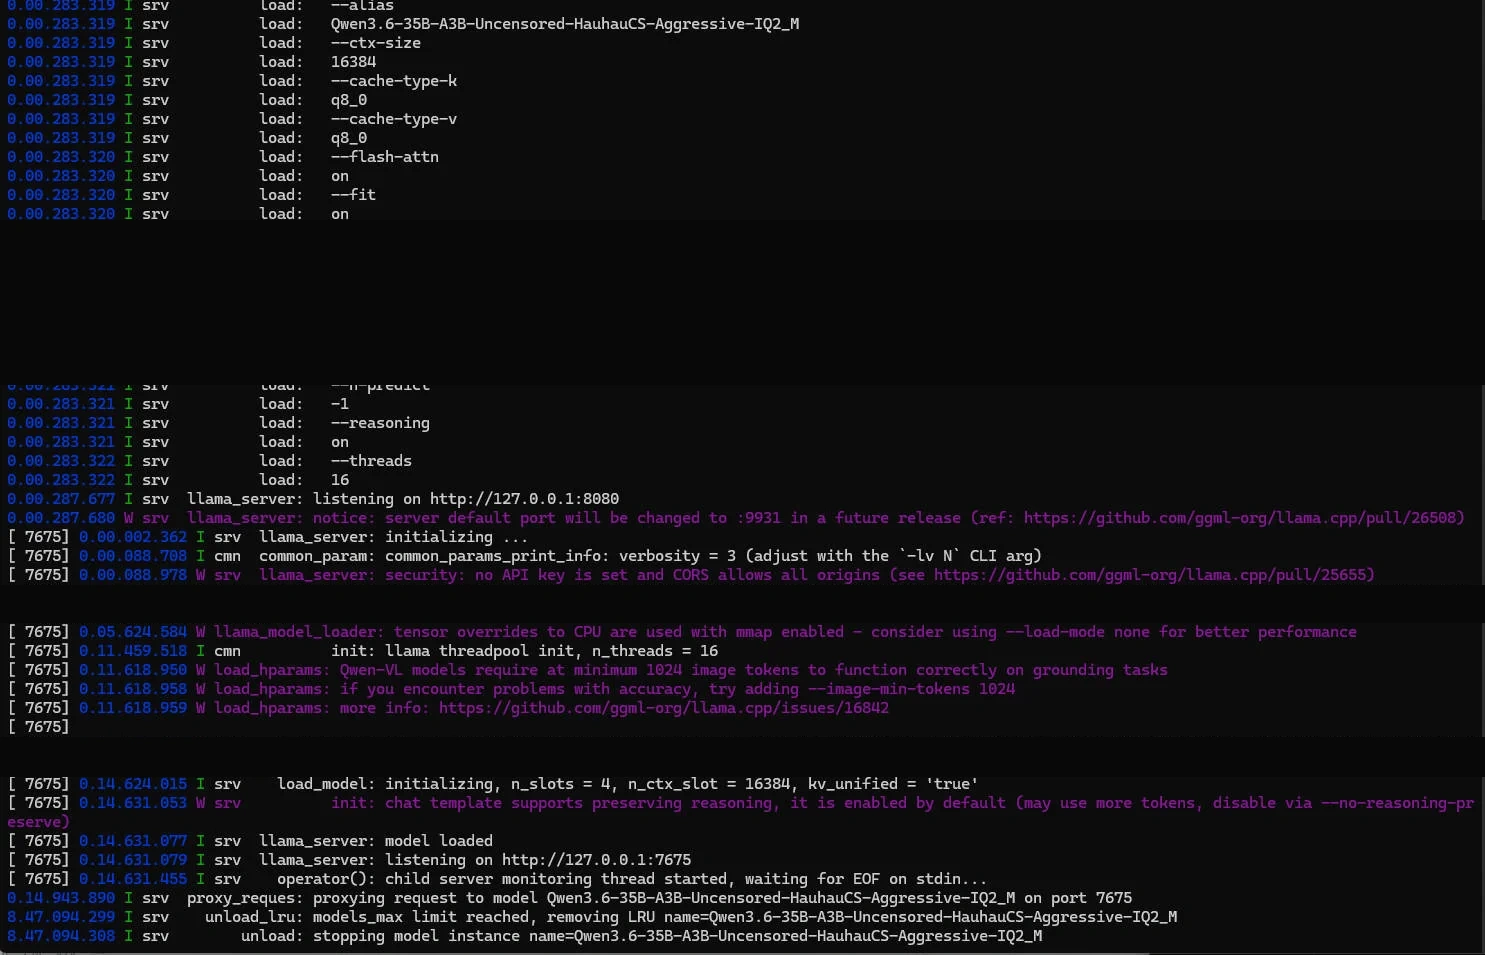
Task: Click the '--fit' argument text
Action: (x=353, y=195)
